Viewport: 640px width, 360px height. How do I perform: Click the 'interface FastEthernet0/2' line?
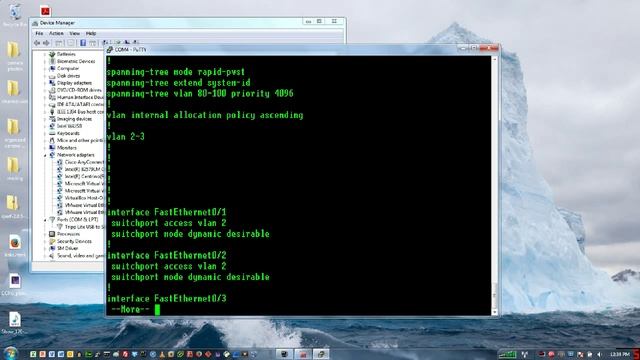pos(166,256)
